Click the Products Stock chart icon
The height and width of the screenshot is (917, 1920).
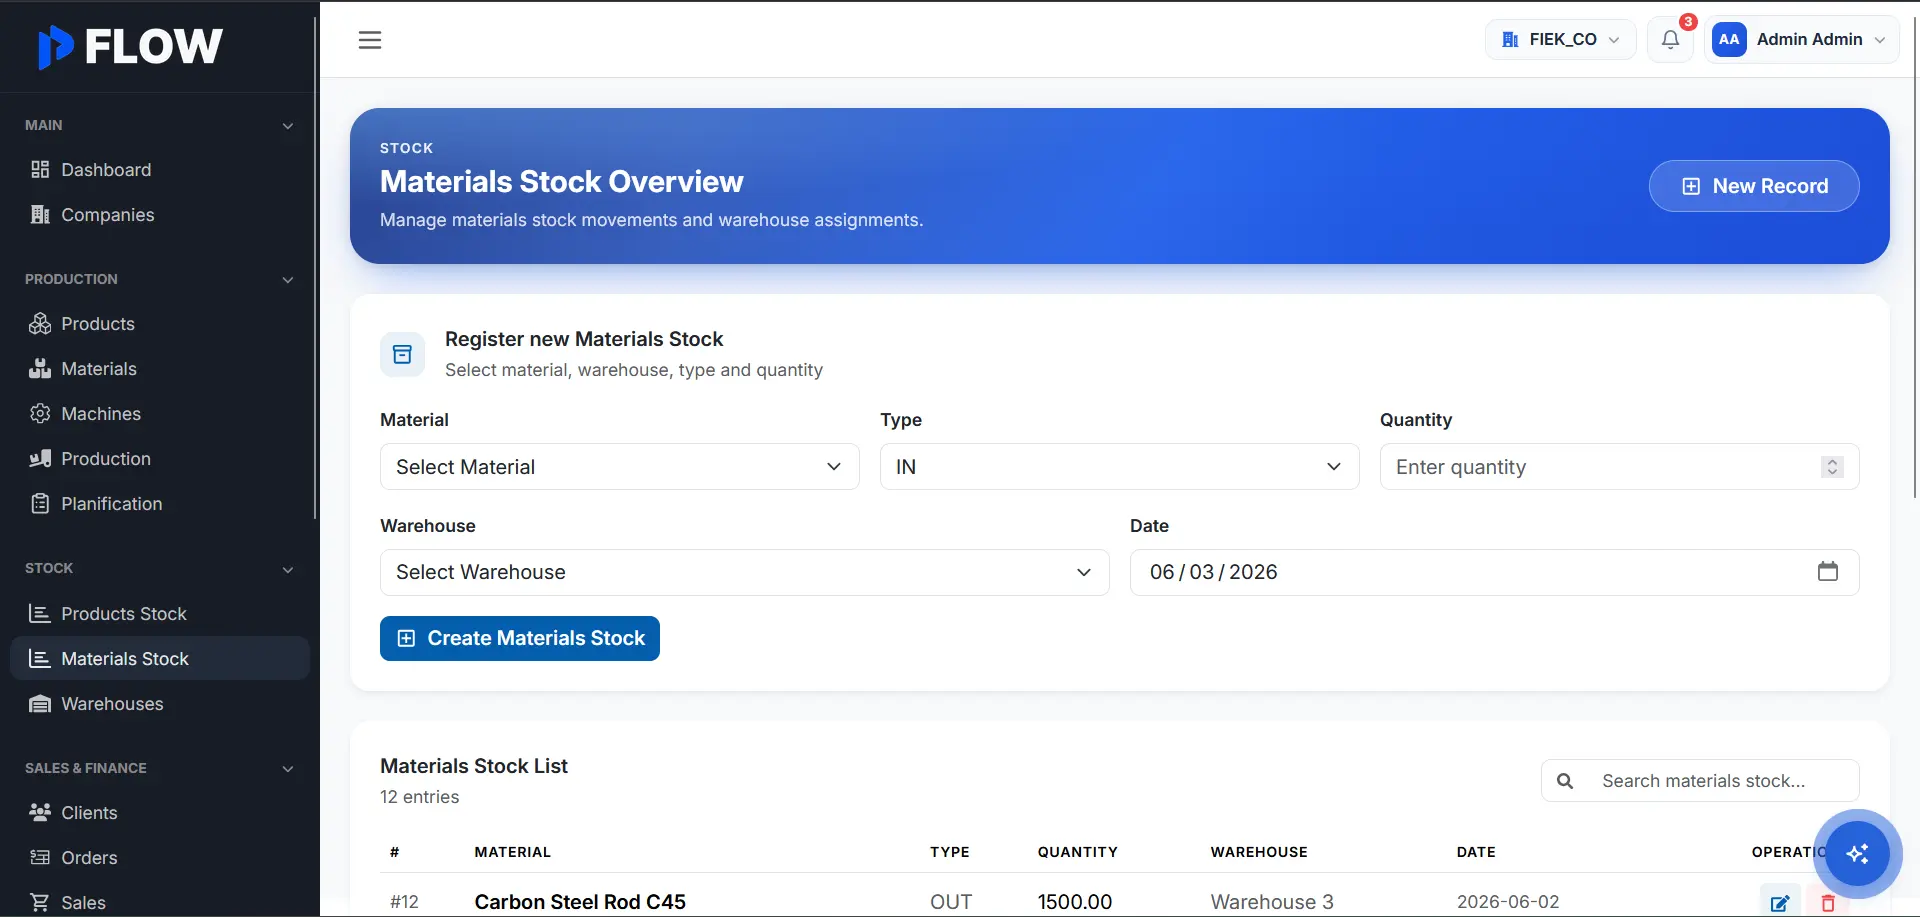[40, 614]
